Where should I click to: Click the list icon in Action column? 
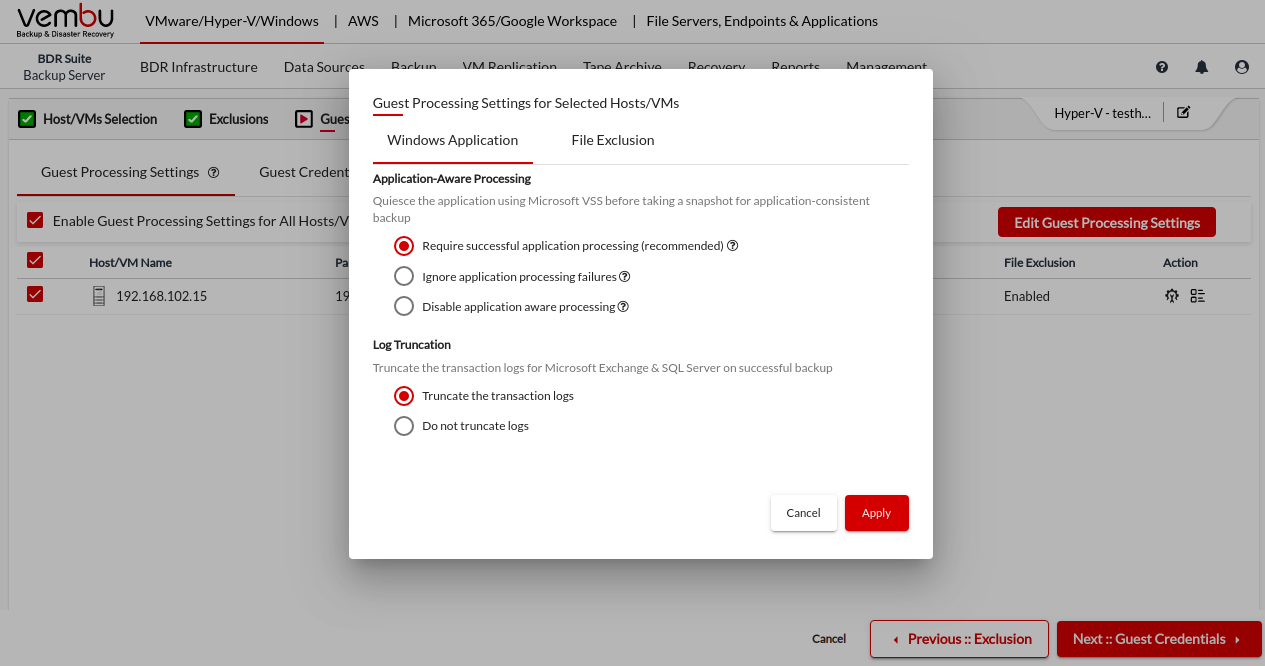[1198, 296]
